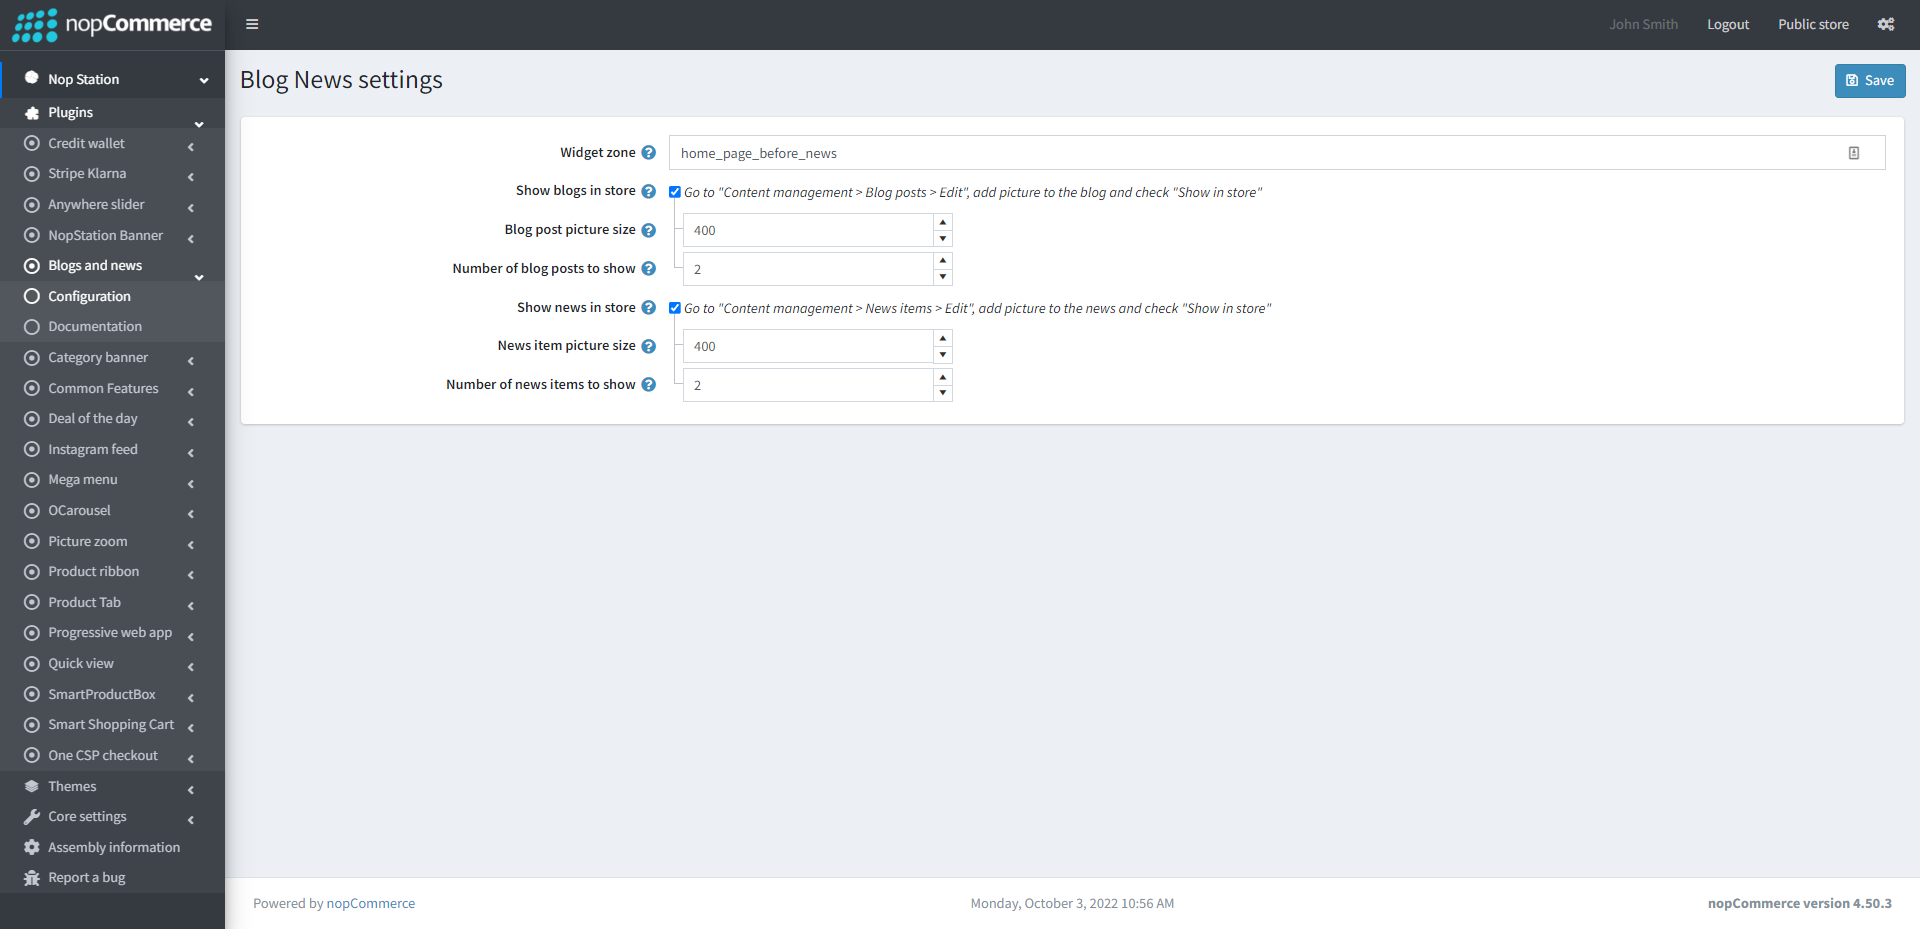
Task: Click the Blogs and news bullet icon
Action: point(32,266)
